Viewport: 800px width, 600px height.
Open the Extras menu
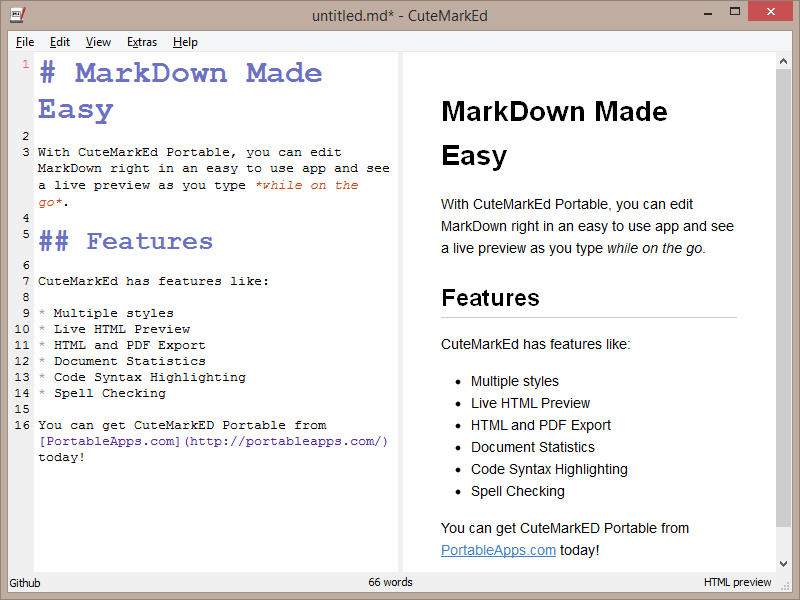coord(142,42)
